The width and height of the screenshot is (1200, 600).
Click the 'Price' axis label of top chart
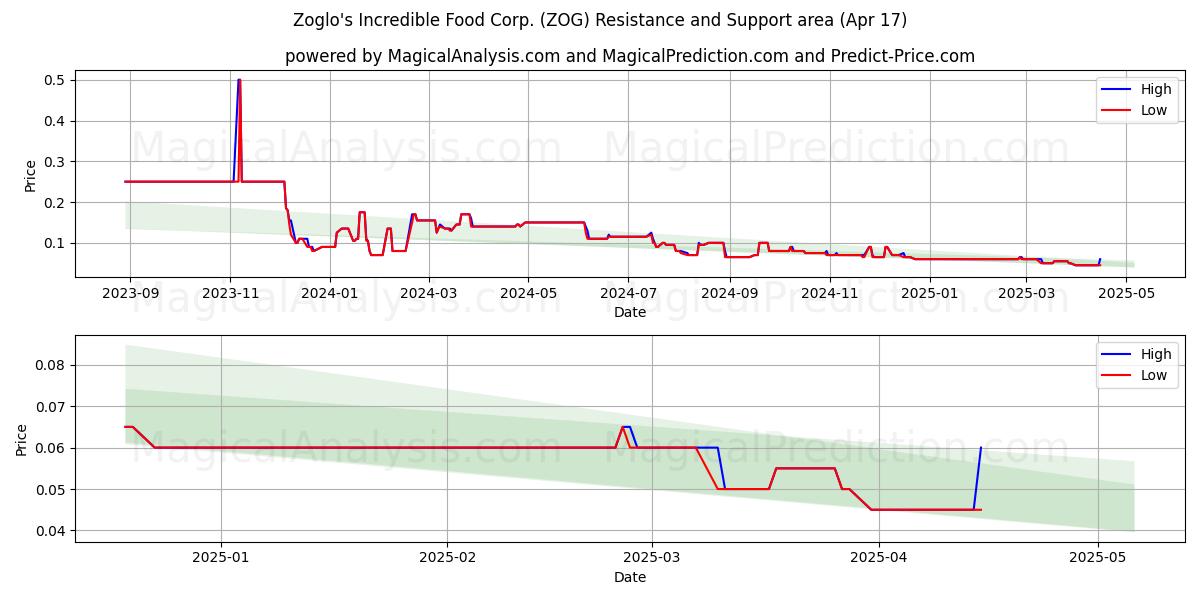(30, 176)
